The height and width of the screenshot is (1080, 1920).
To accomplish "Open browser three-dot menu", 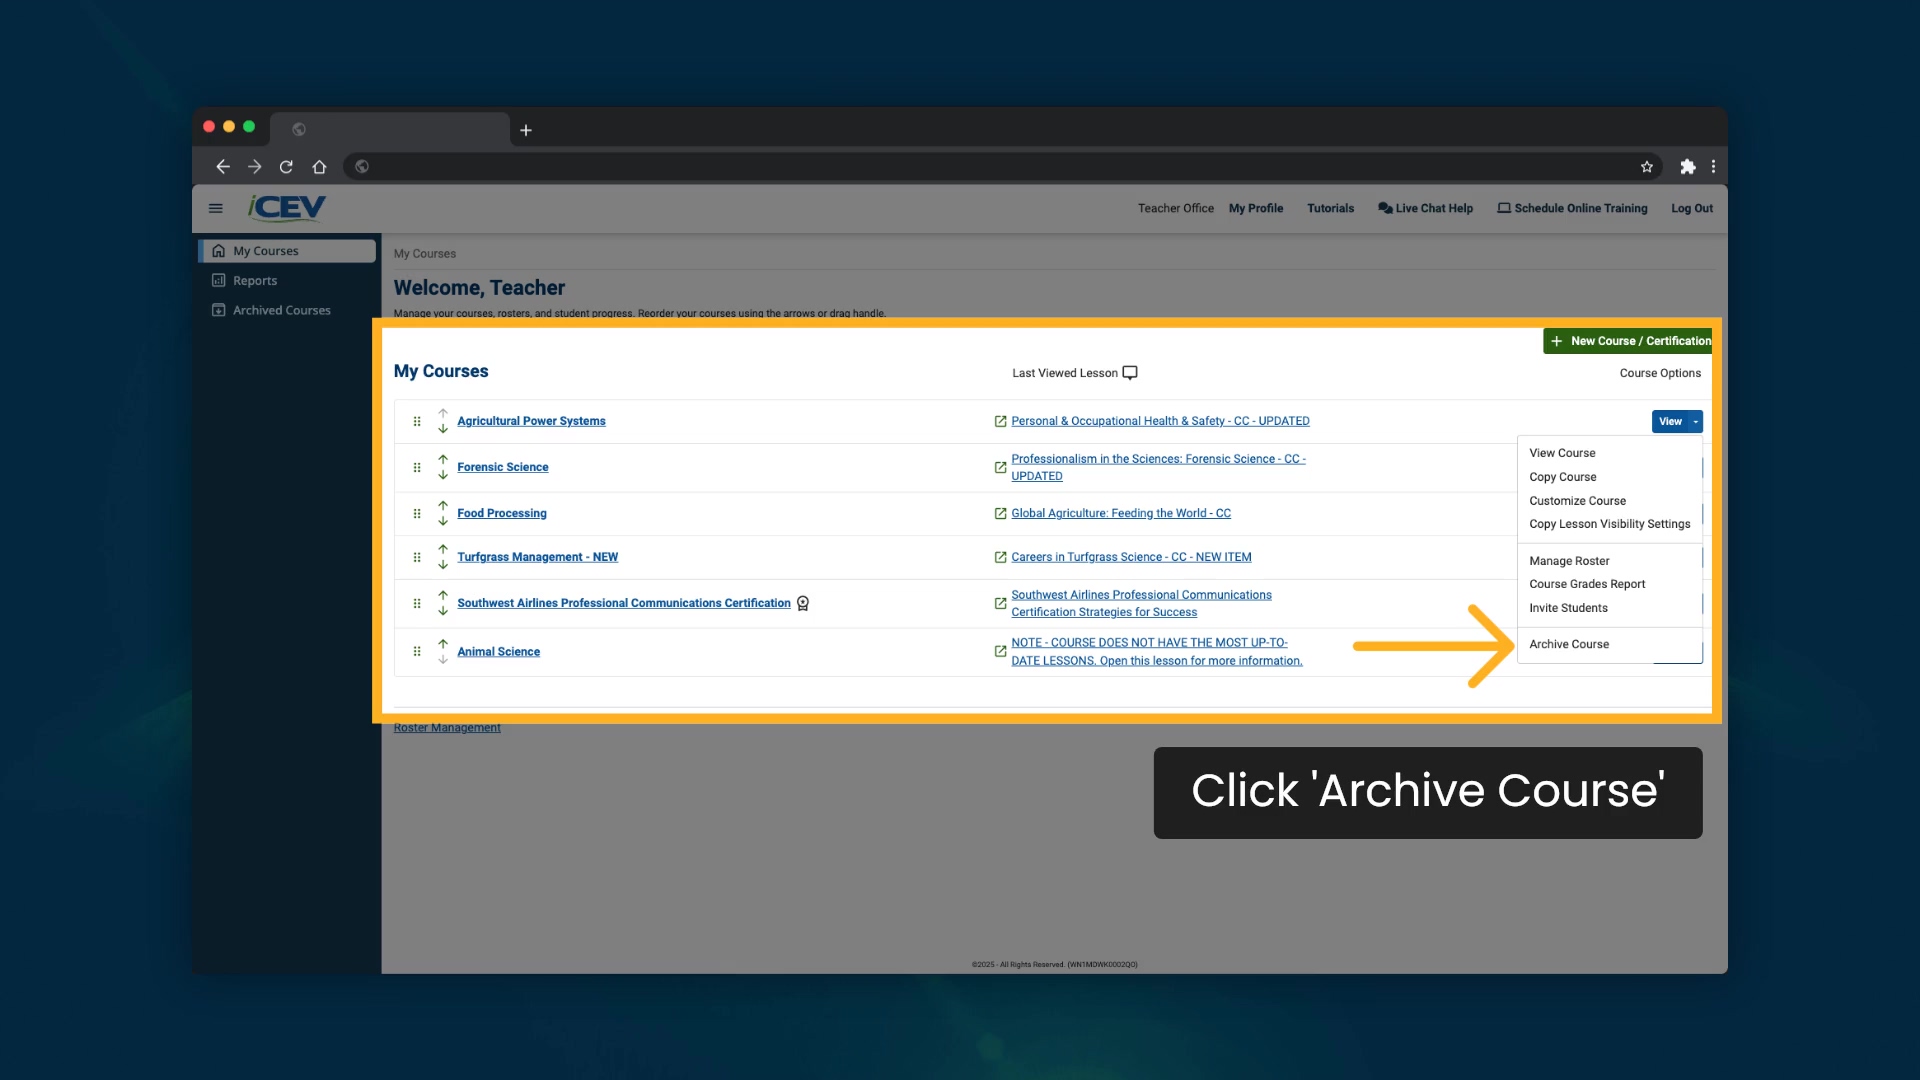I will tap(1713, 167).
